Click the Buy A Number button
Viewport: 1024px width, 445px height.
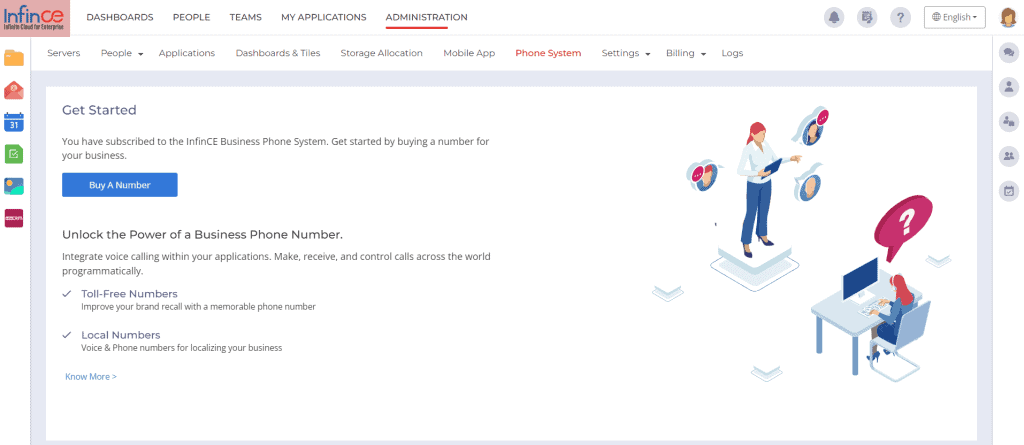coord(120,185)
